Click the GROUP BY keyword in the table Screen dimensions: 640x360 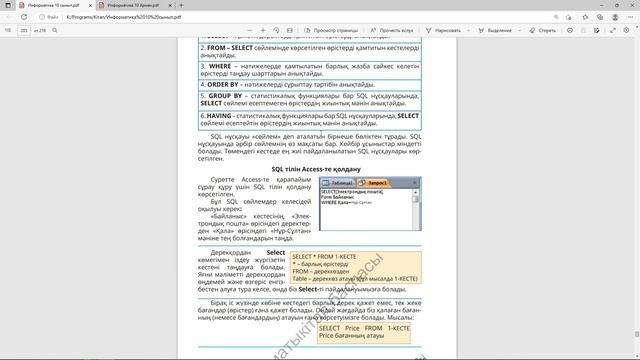[225, 96]
